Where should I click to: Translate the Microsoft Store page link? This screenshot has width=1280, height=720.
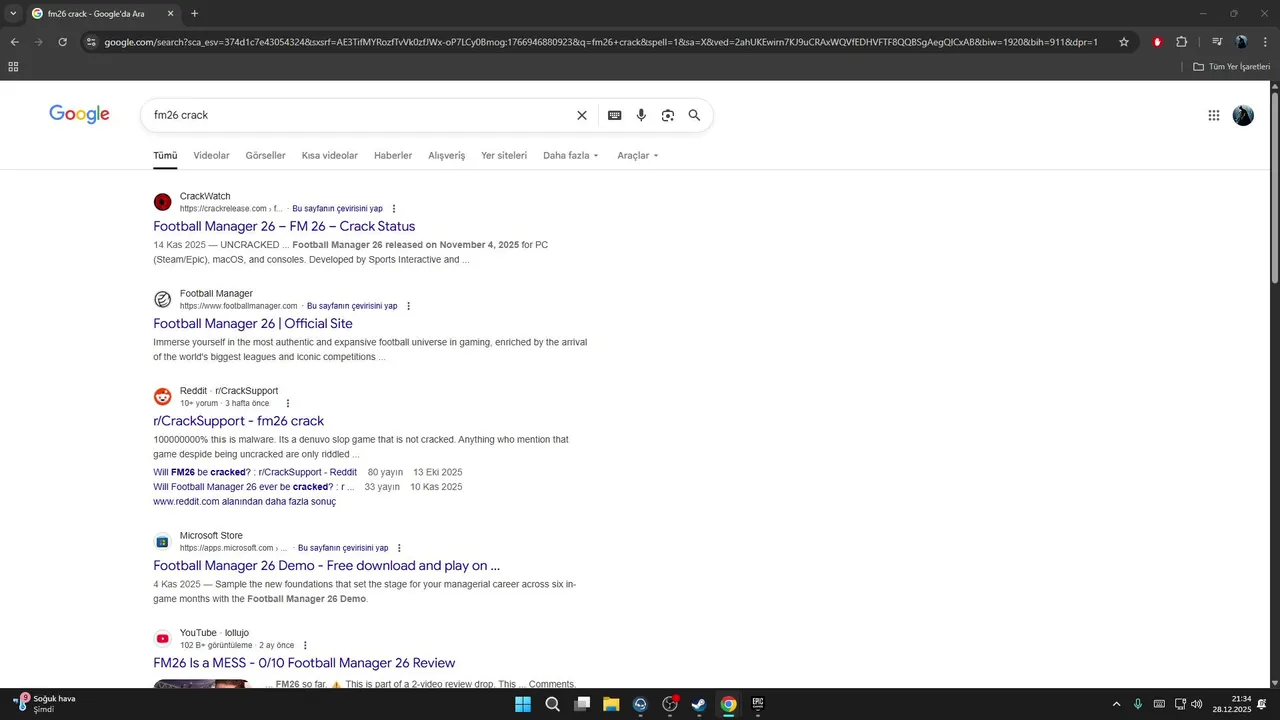(x=343, y=548)
